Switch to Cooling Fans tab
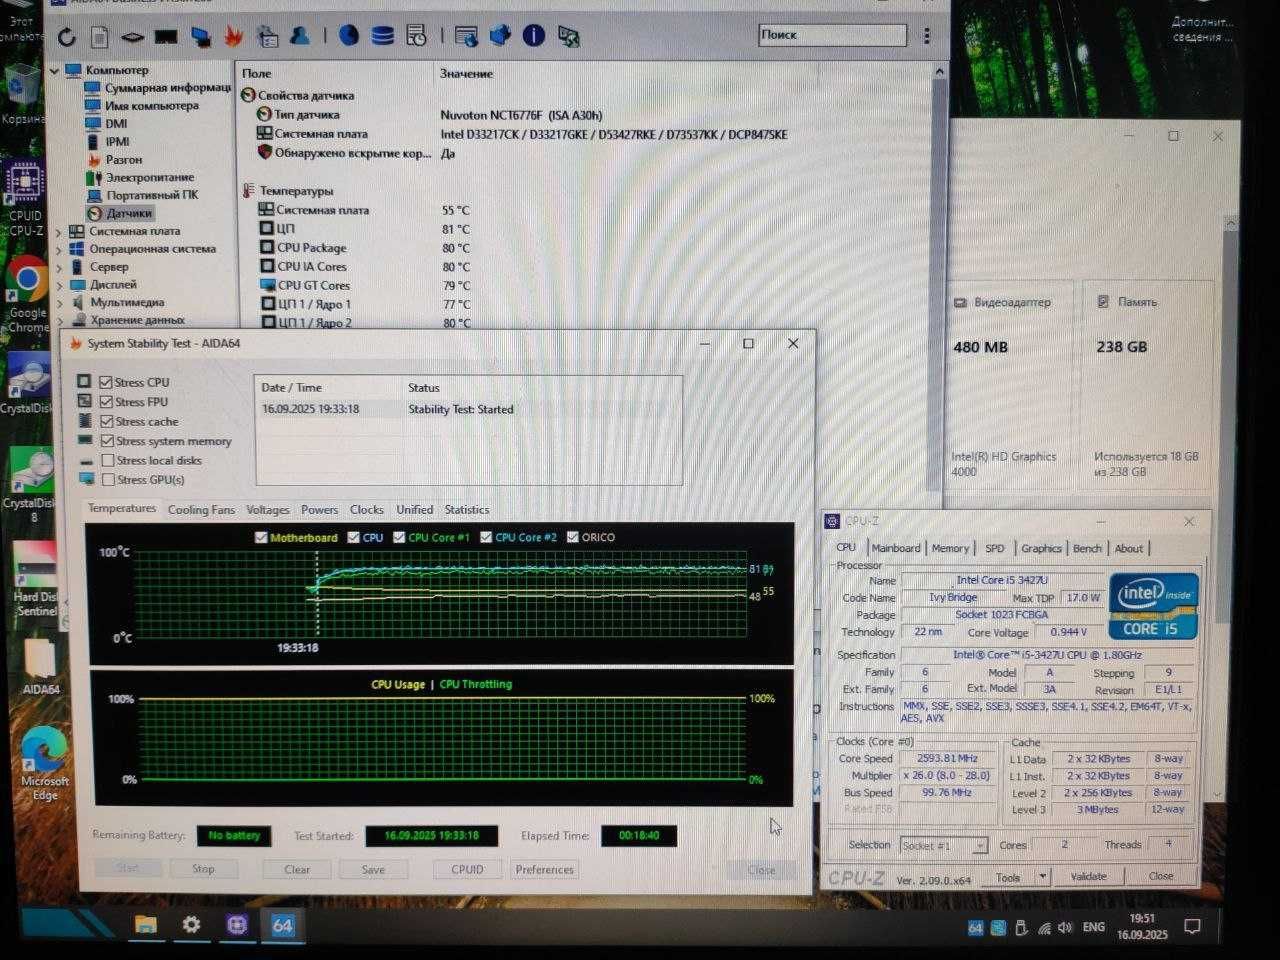Image resolution: width=1280 pixels, height=960 pixels. point(201,510)
